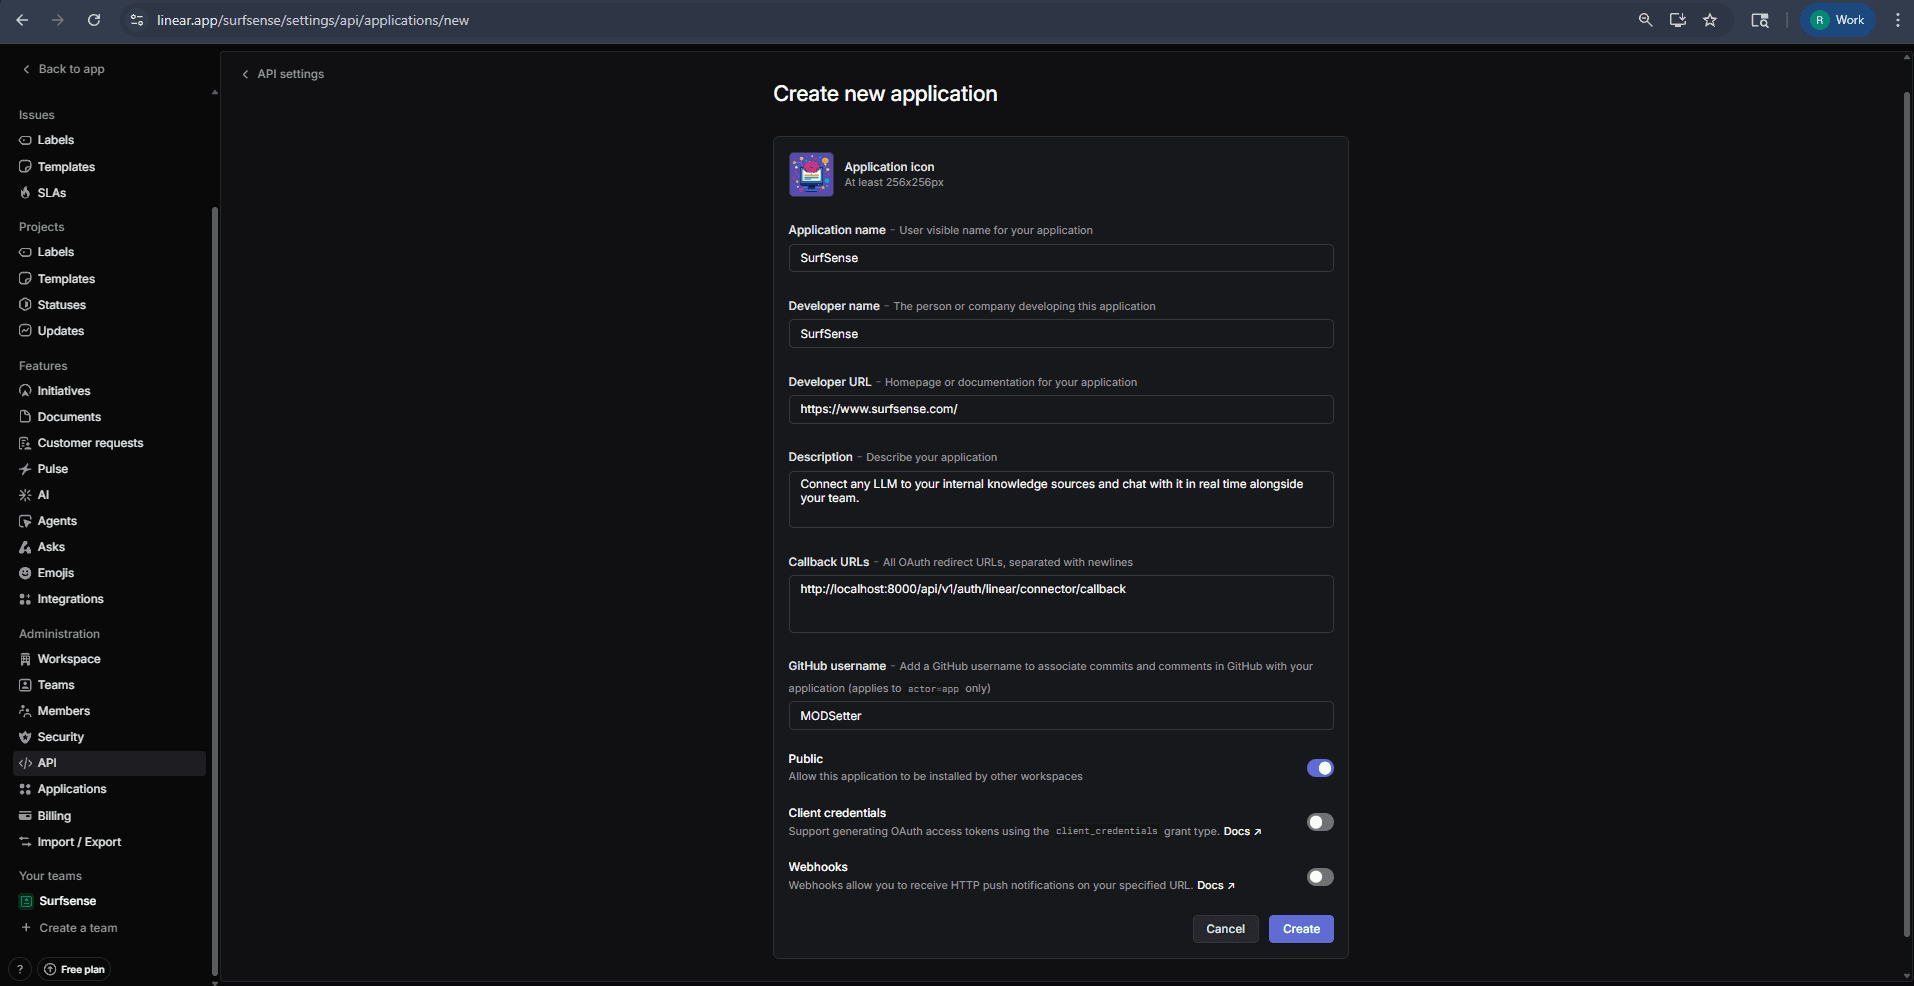The image size is (1914, 986).
Task: Enable the Webhooks toggle
Action: pyautogui.click(x=1320, y=876)
